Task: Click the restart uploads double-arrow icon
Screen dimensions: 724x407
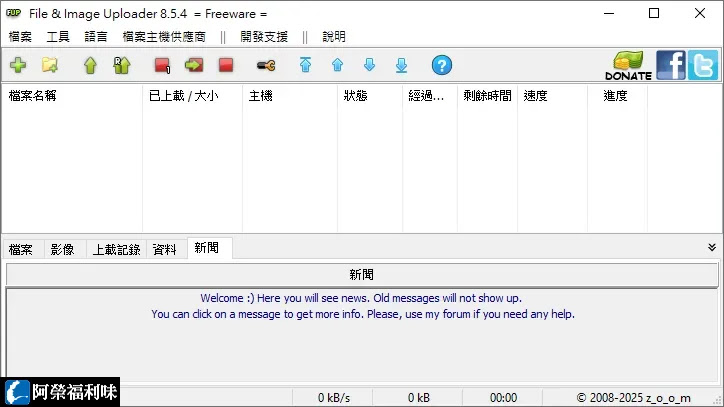Action: click(x=122, y=65)
